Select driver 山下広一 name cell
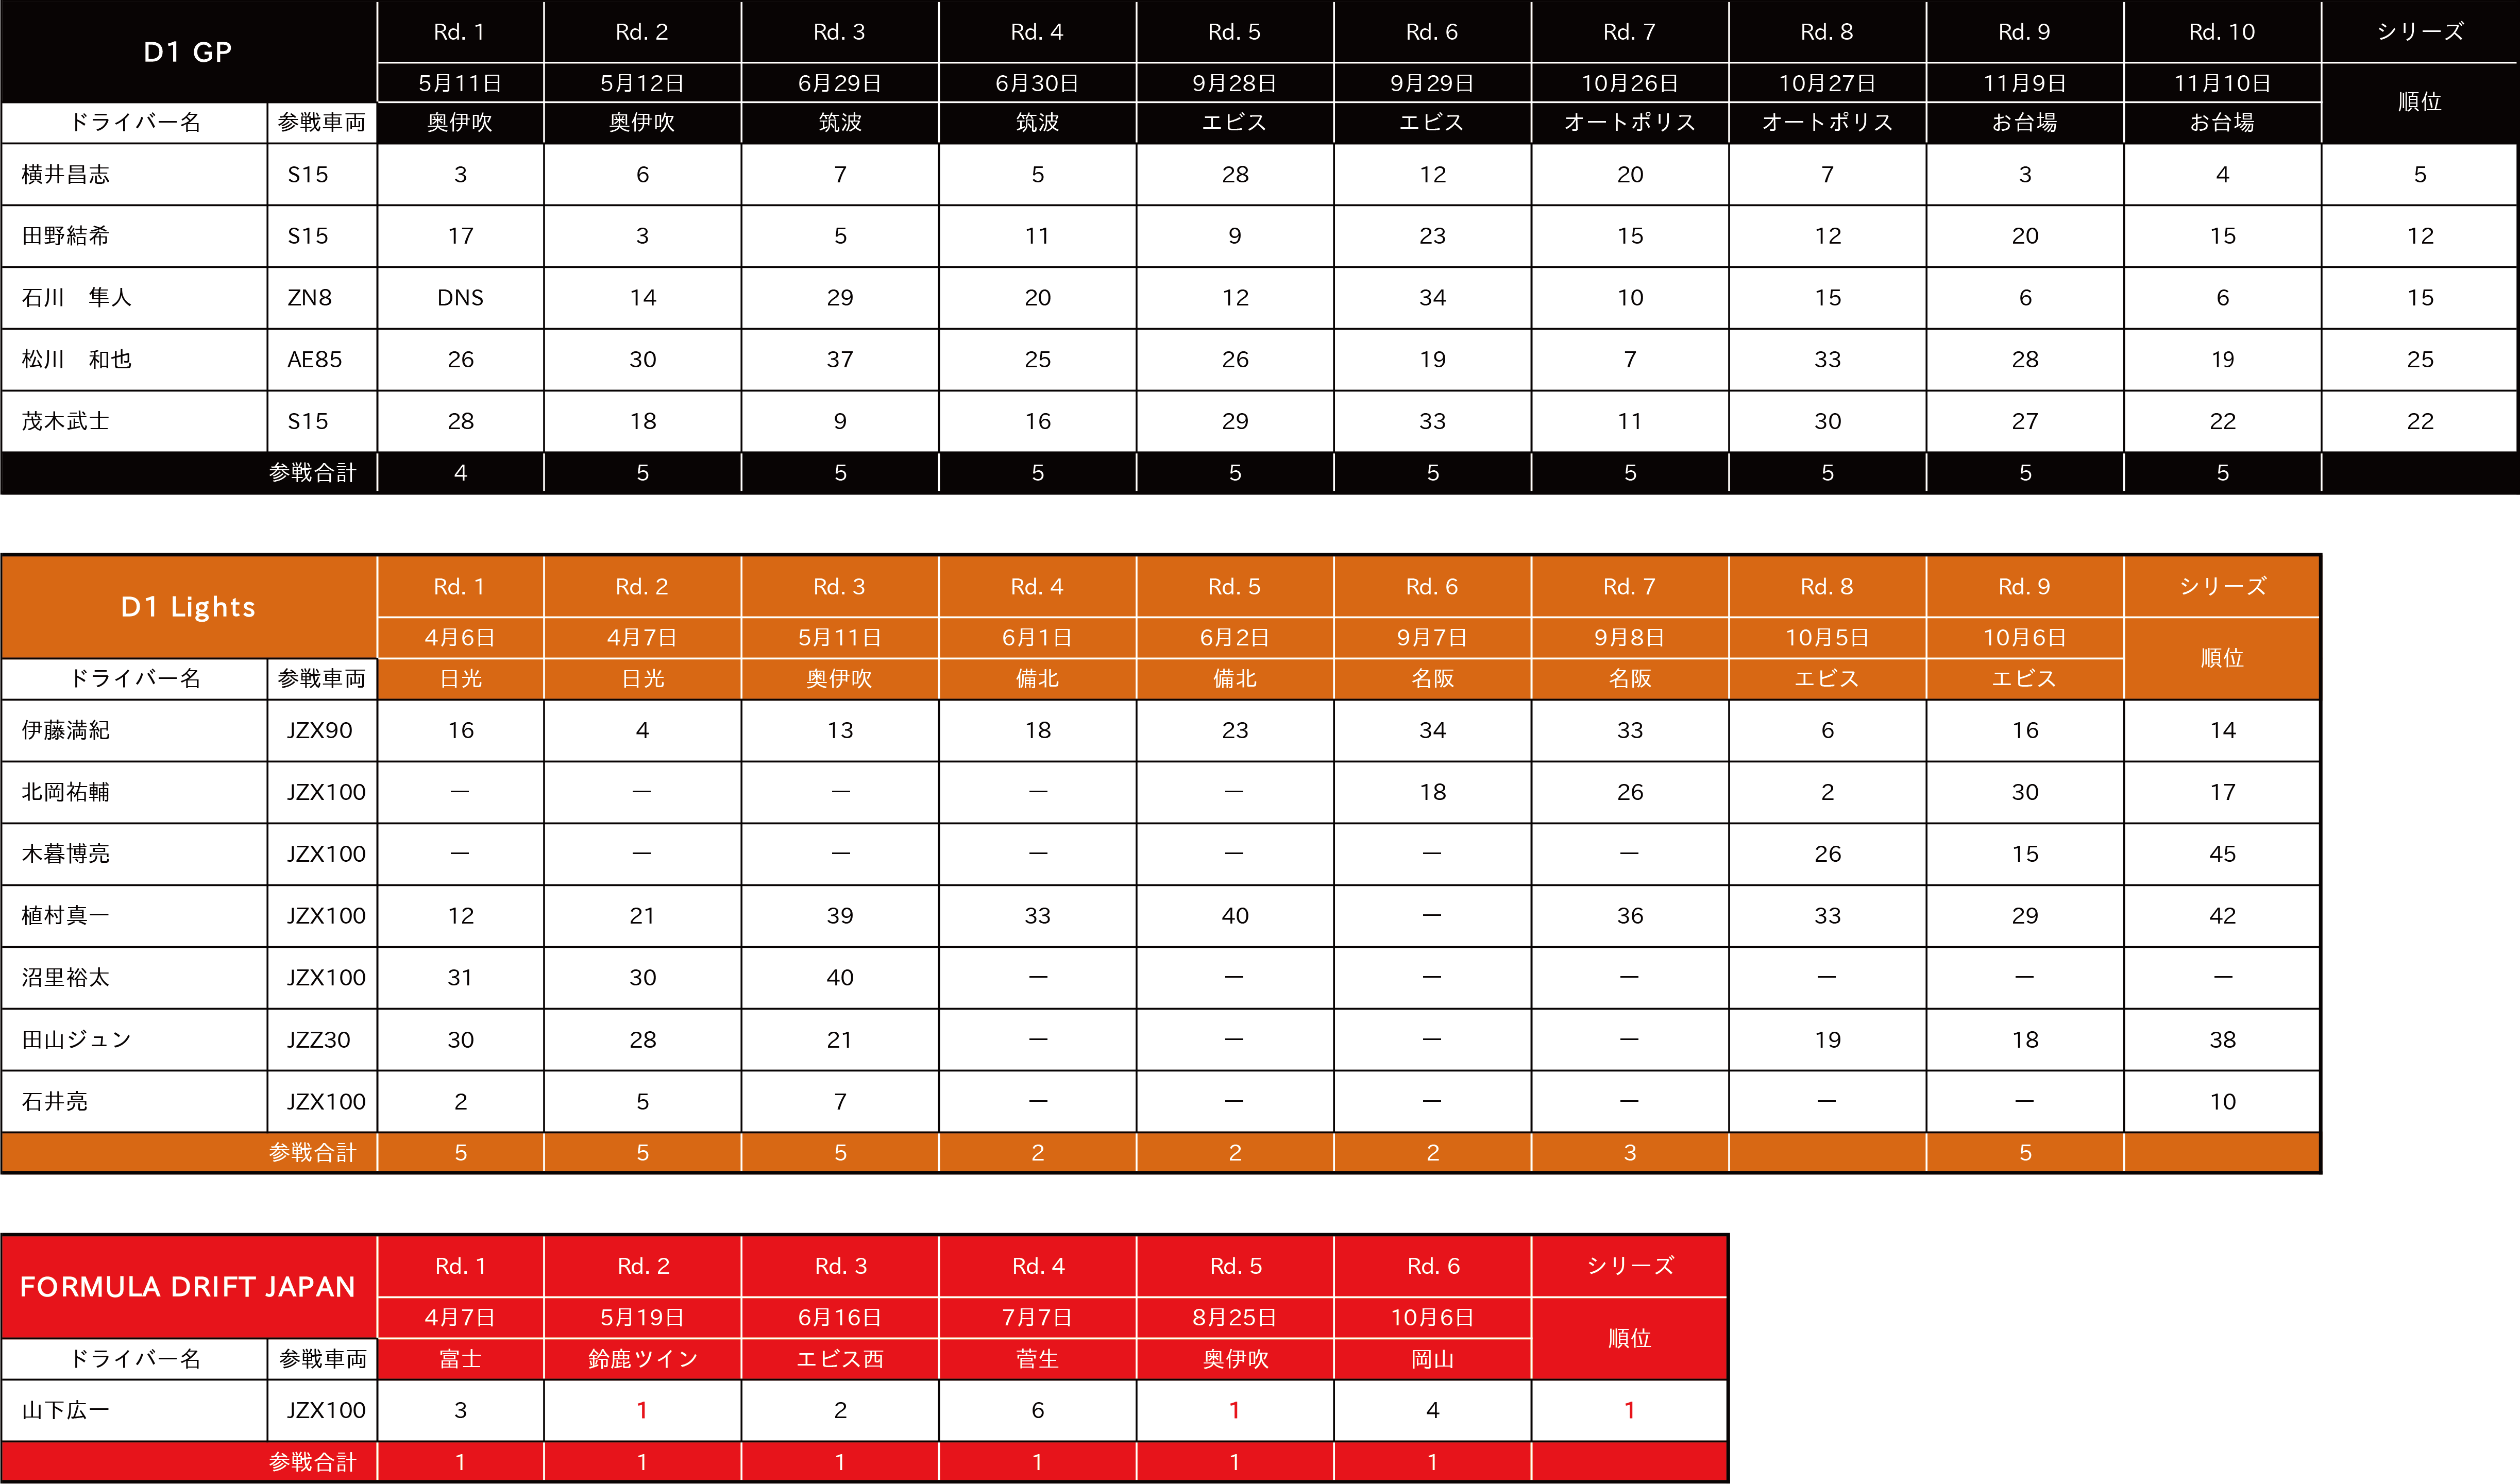 (x=66, y=1410)
